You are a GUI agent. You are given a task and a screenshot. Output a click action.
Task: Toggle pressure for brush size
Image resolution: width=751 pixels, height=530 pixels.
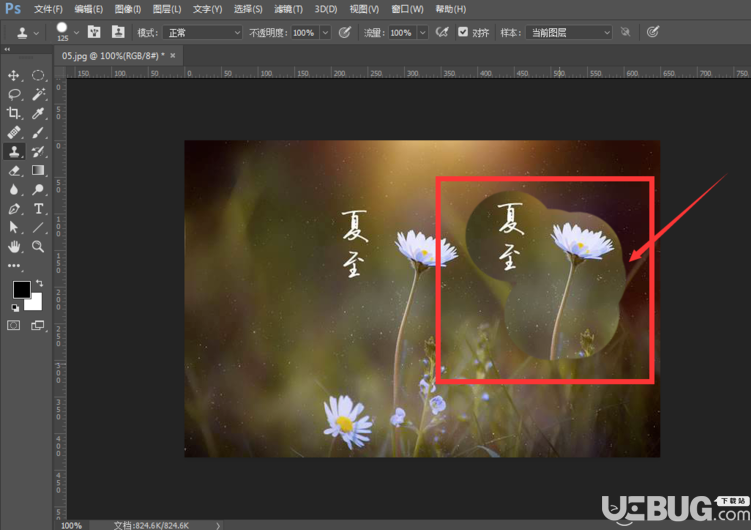coord(652,32)
